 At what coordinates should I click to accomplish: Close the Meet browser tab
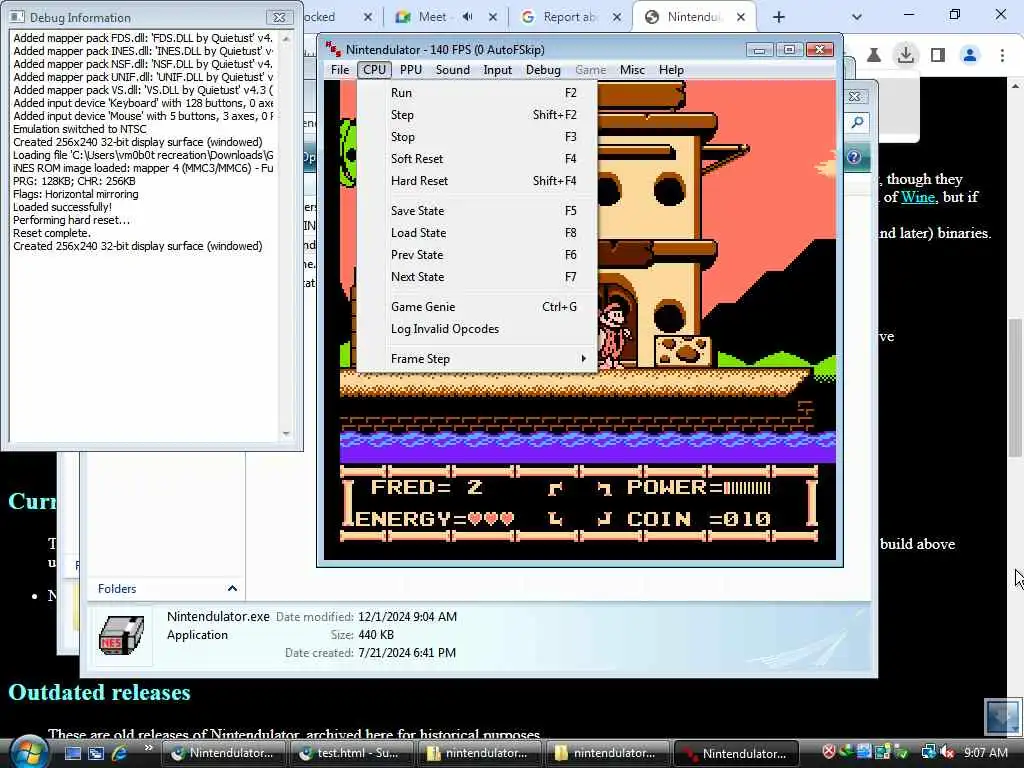pyautogui.click(x=493, y=17)
